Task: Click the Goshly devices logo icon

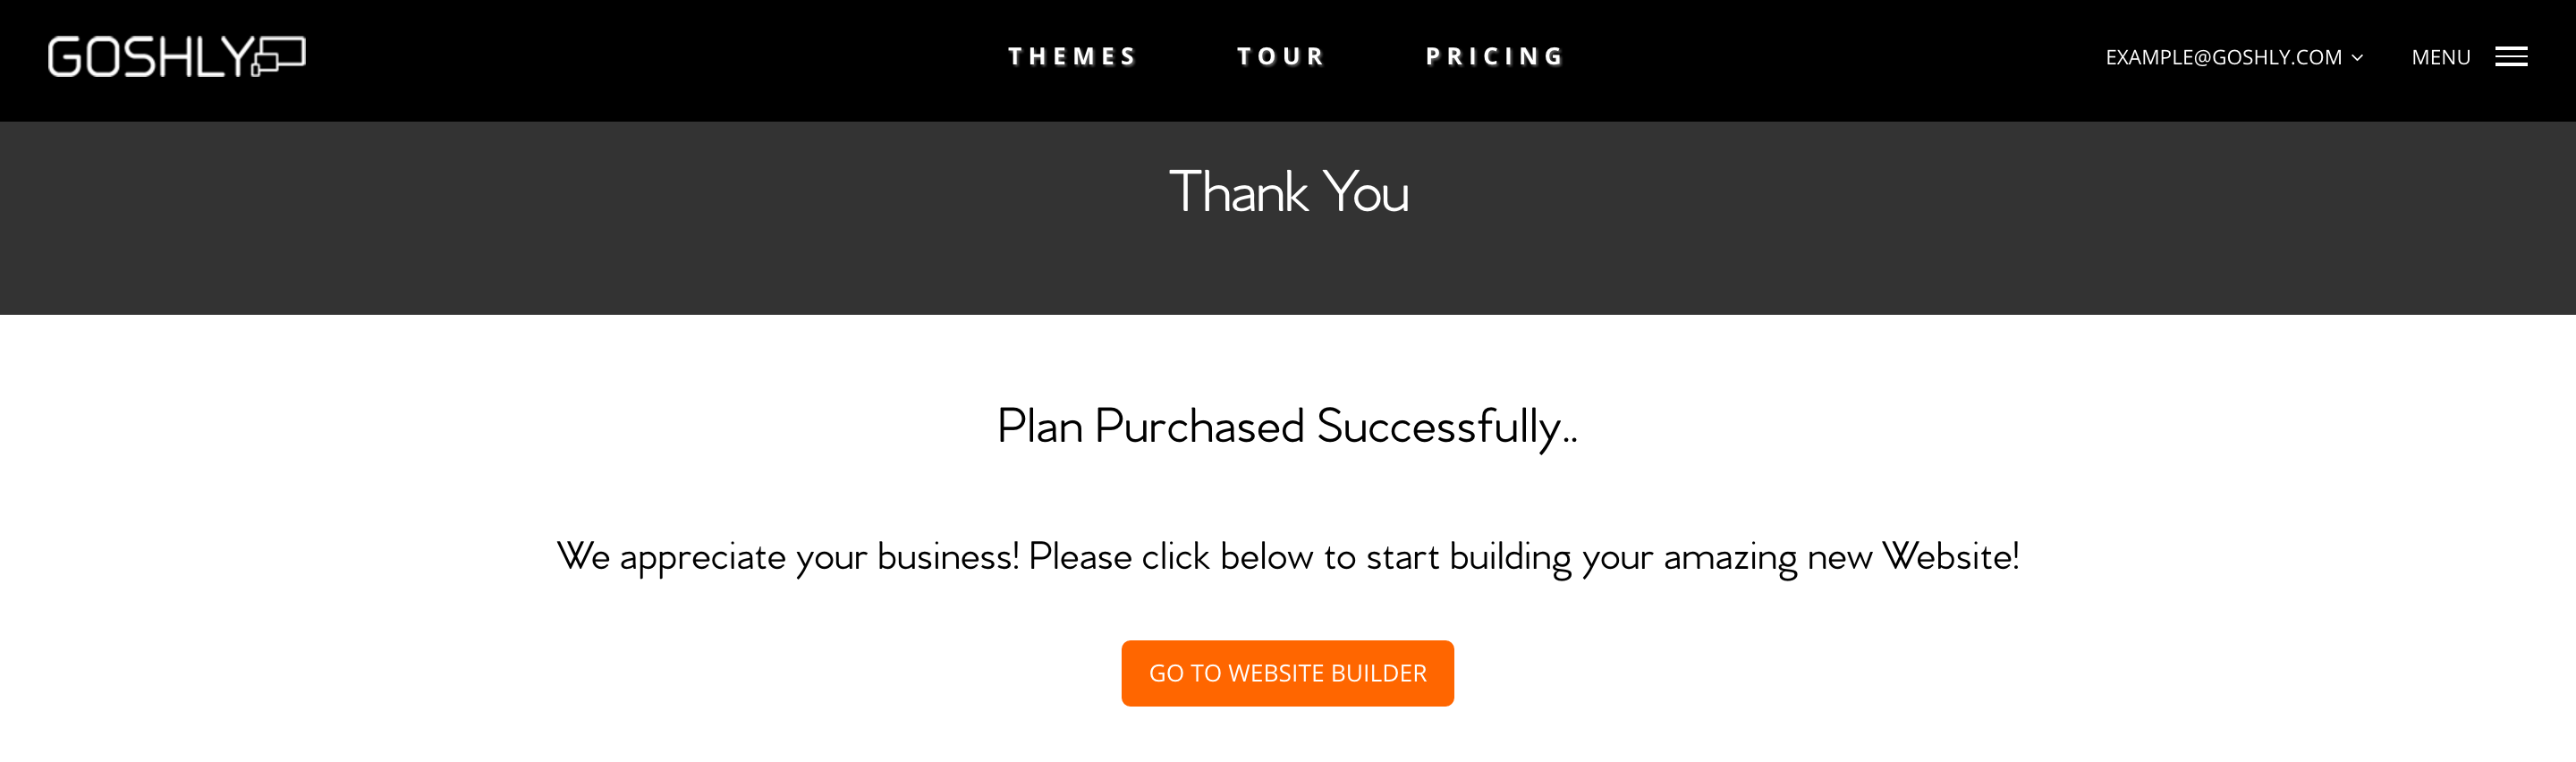Action: click(279, 56)
